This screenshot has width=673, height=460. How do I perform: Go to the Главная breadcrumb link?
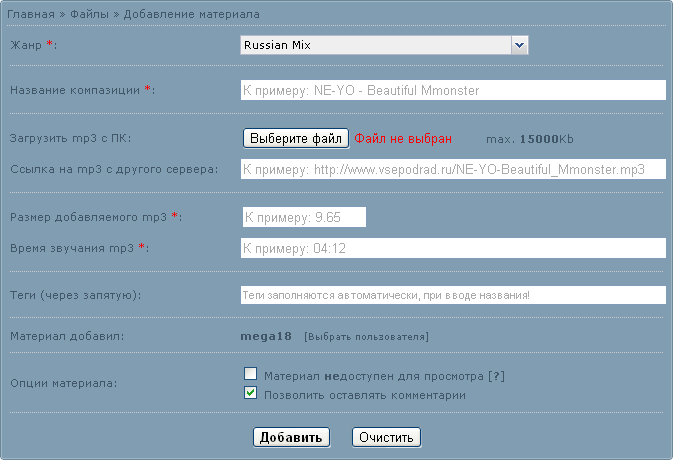(31, 14)
